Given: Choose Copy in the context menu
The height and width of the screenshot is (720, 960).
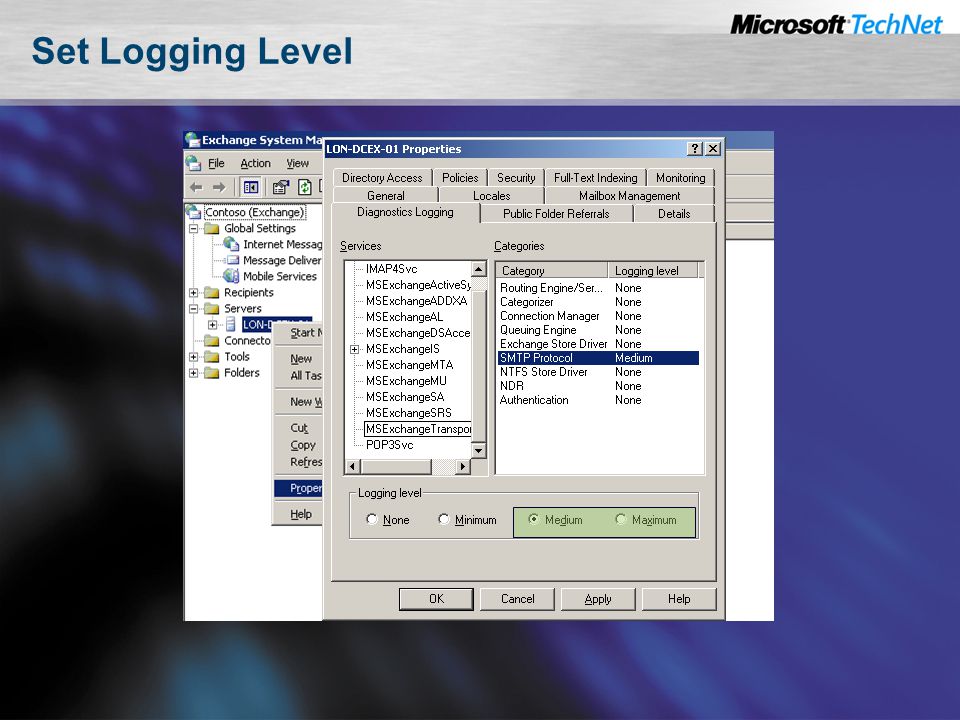Looking at the screenshot, I should tap(299, 445).
